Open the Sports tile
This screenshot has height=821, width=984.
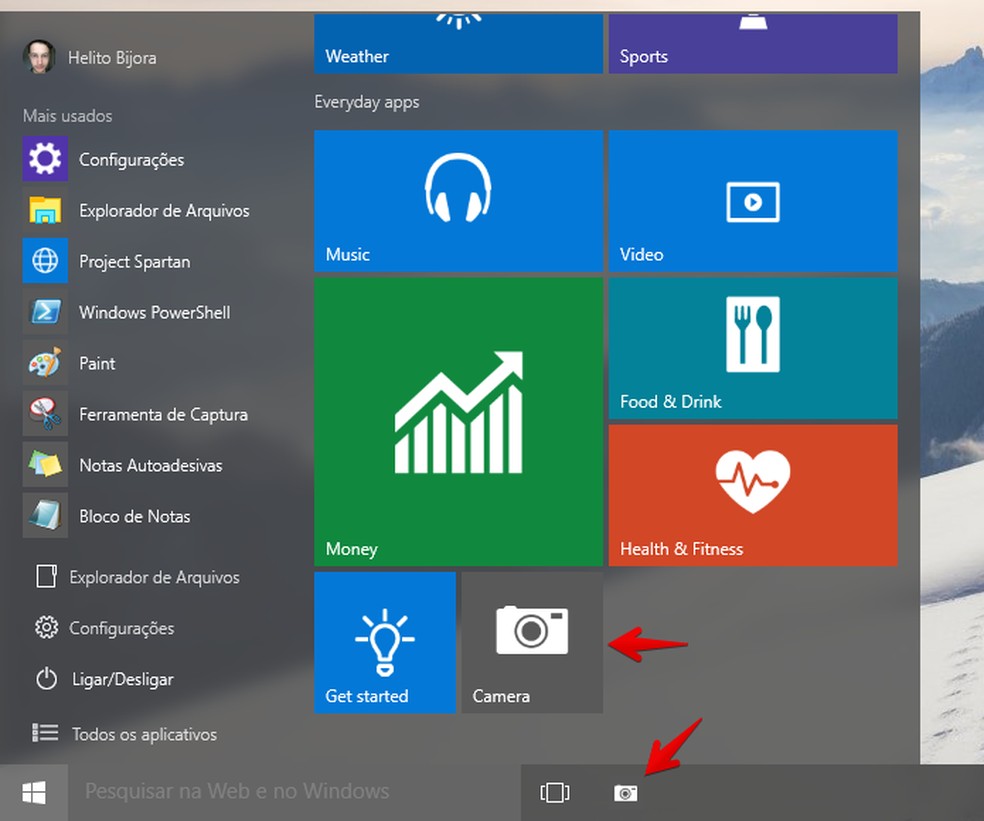[752, 43]
